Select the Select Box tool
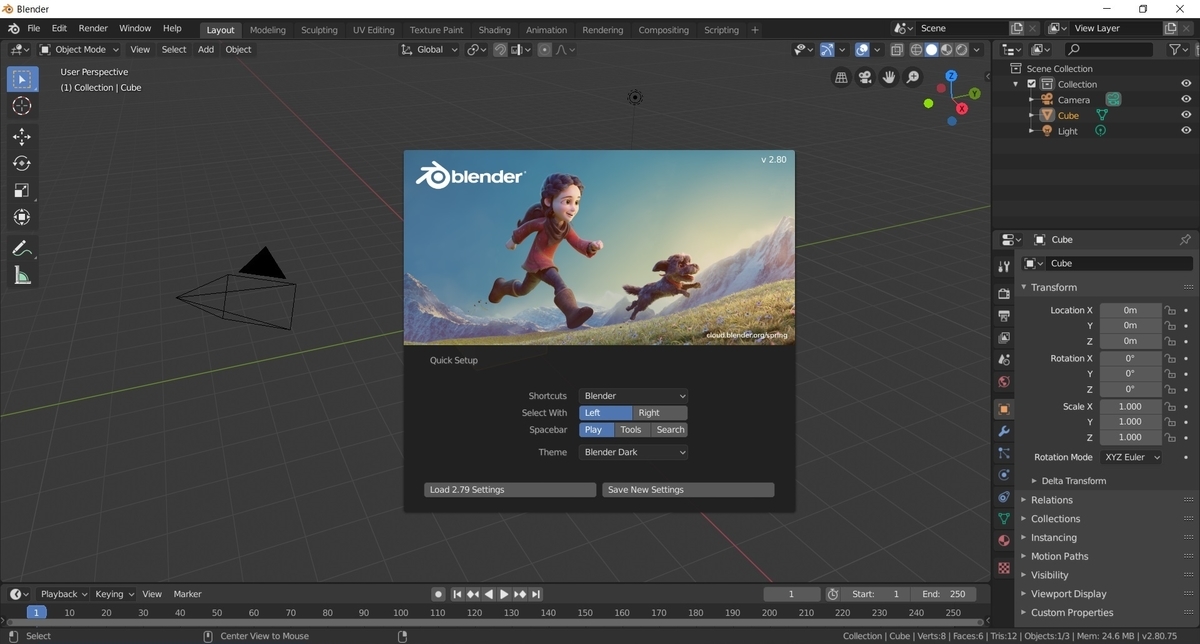This screenshot has width=1200, height=644. pos(22,79)
